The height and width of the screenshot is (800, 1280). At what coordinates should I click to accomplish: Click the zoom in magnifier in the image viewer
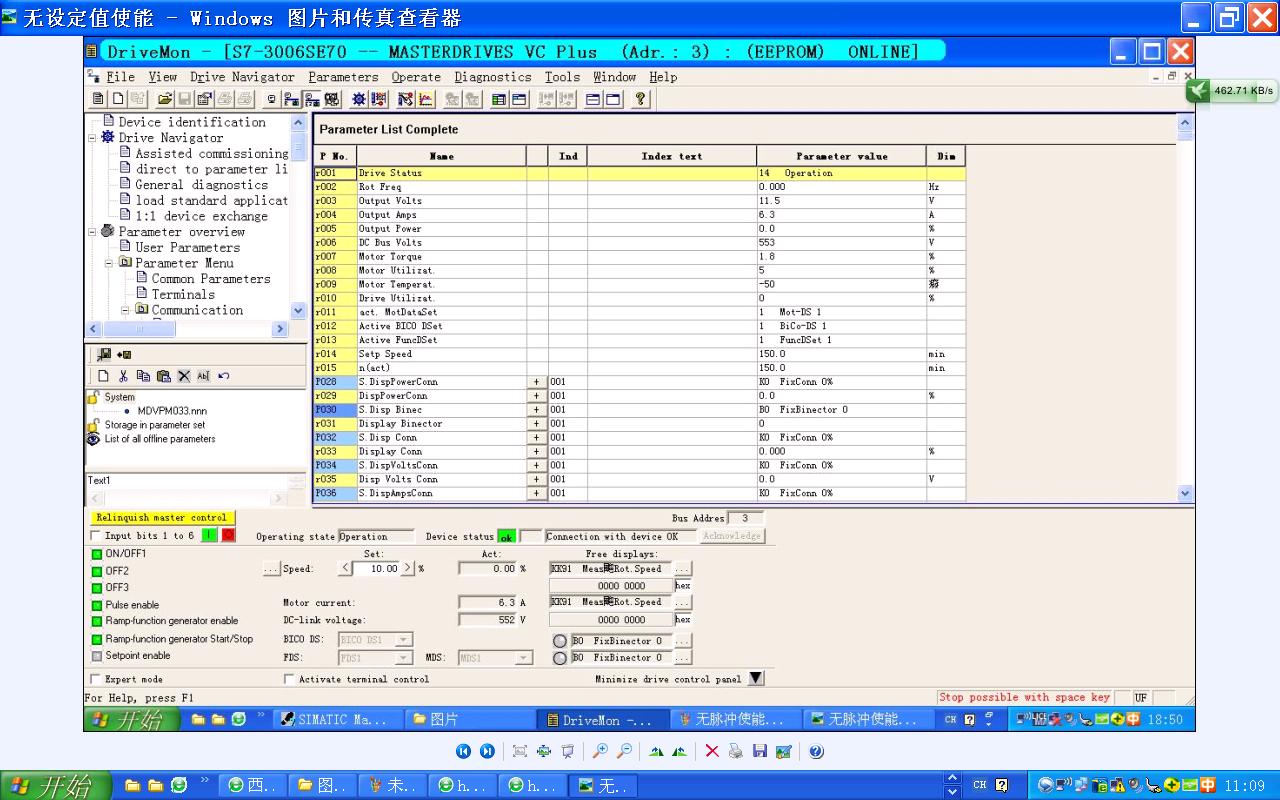pyautogui.click(x=600, y=751)
